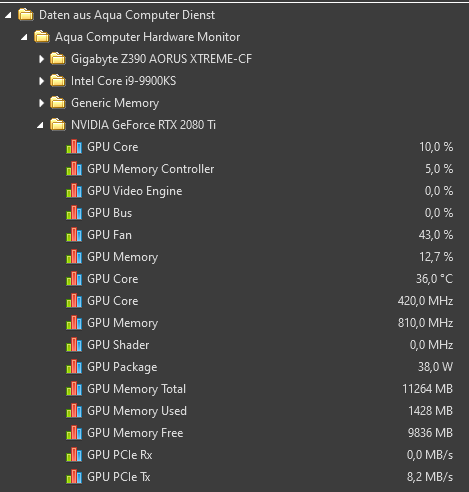Click the sensor icon of GPU Memory 810,0 MHz row
Screen dimensions: 469x492
click(74, 323)
